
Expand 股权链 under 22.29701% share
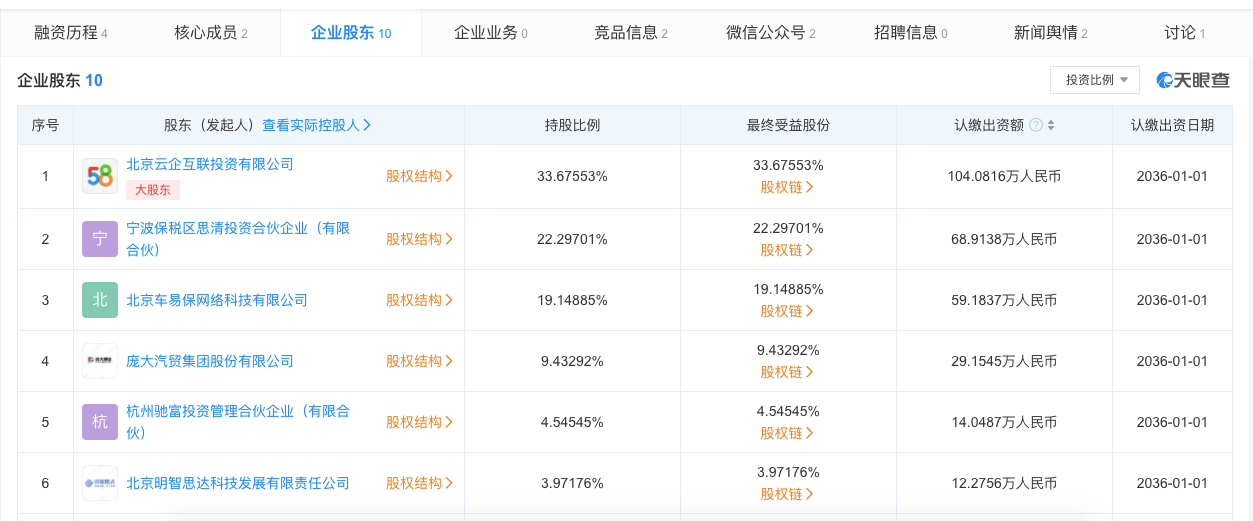(787, 250)
